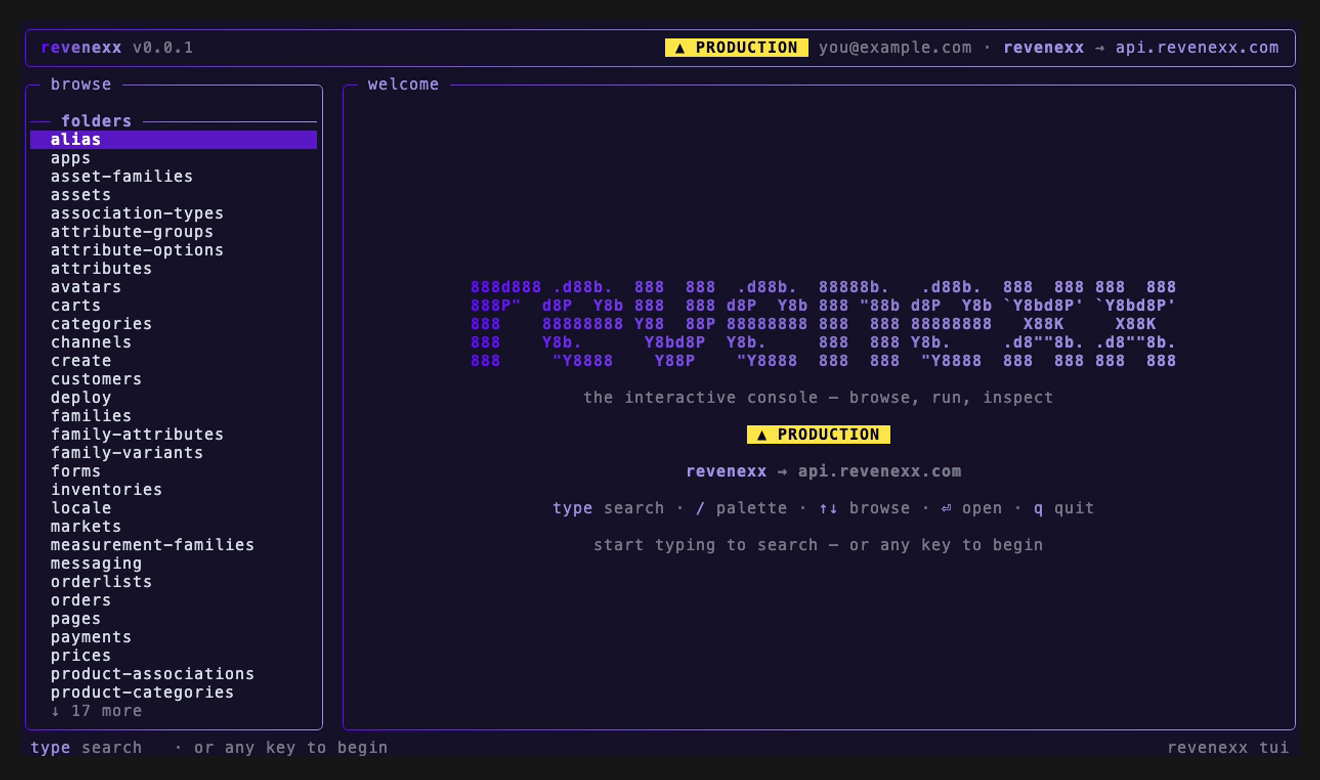Select the alias folder
The height and width of the screenshot is (780, 1320).
(x=173, y=140)
